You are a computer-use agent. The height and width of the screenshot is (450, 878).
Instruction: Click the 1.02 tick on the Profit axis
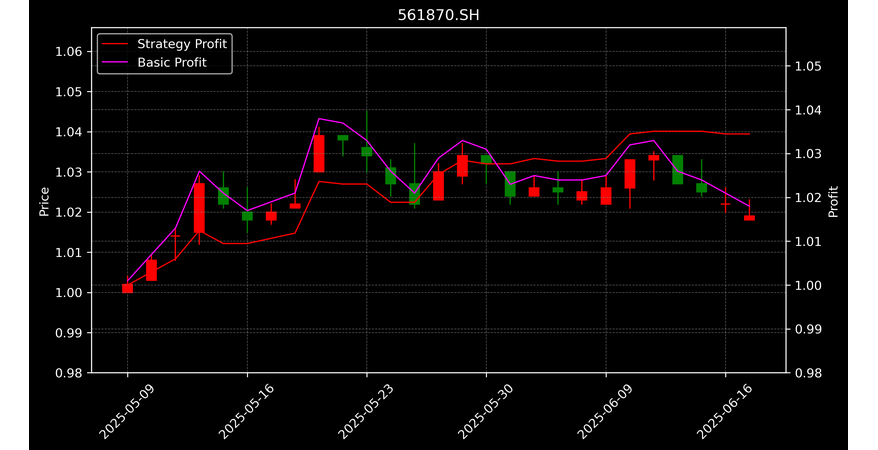pyautogui.click(x=809, y=198)
